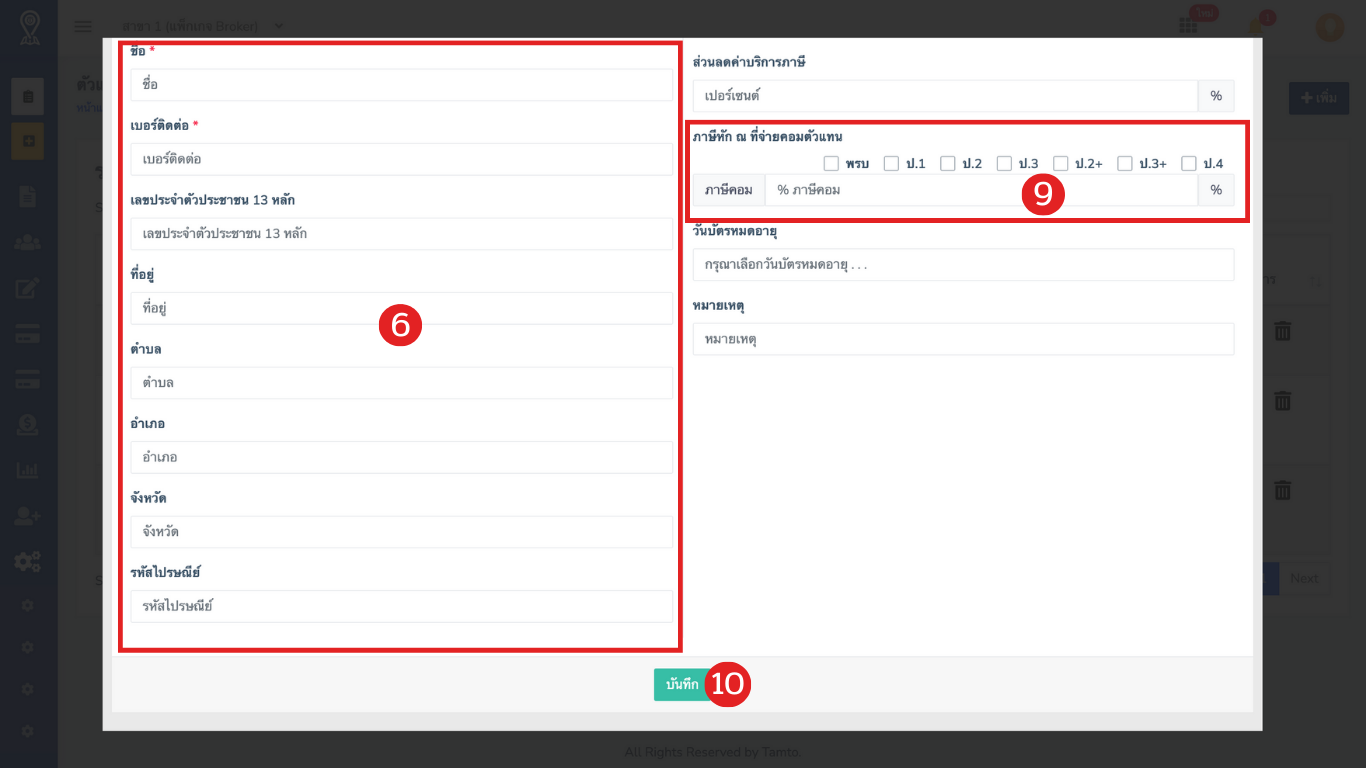Open the multi-gear settings icon in the sidebar

[x=28, y=561]
